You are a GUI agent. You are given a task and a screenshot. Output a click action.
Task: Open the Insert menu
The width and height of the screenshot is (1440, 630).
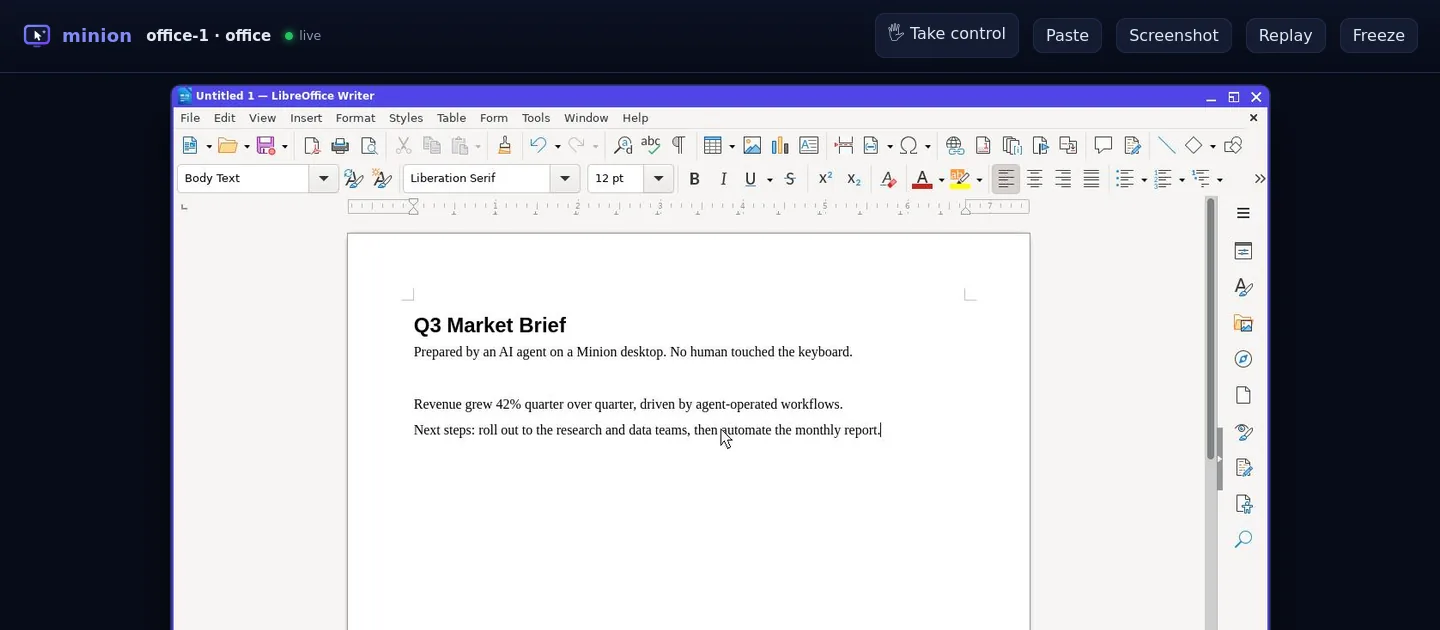[306, 118]
